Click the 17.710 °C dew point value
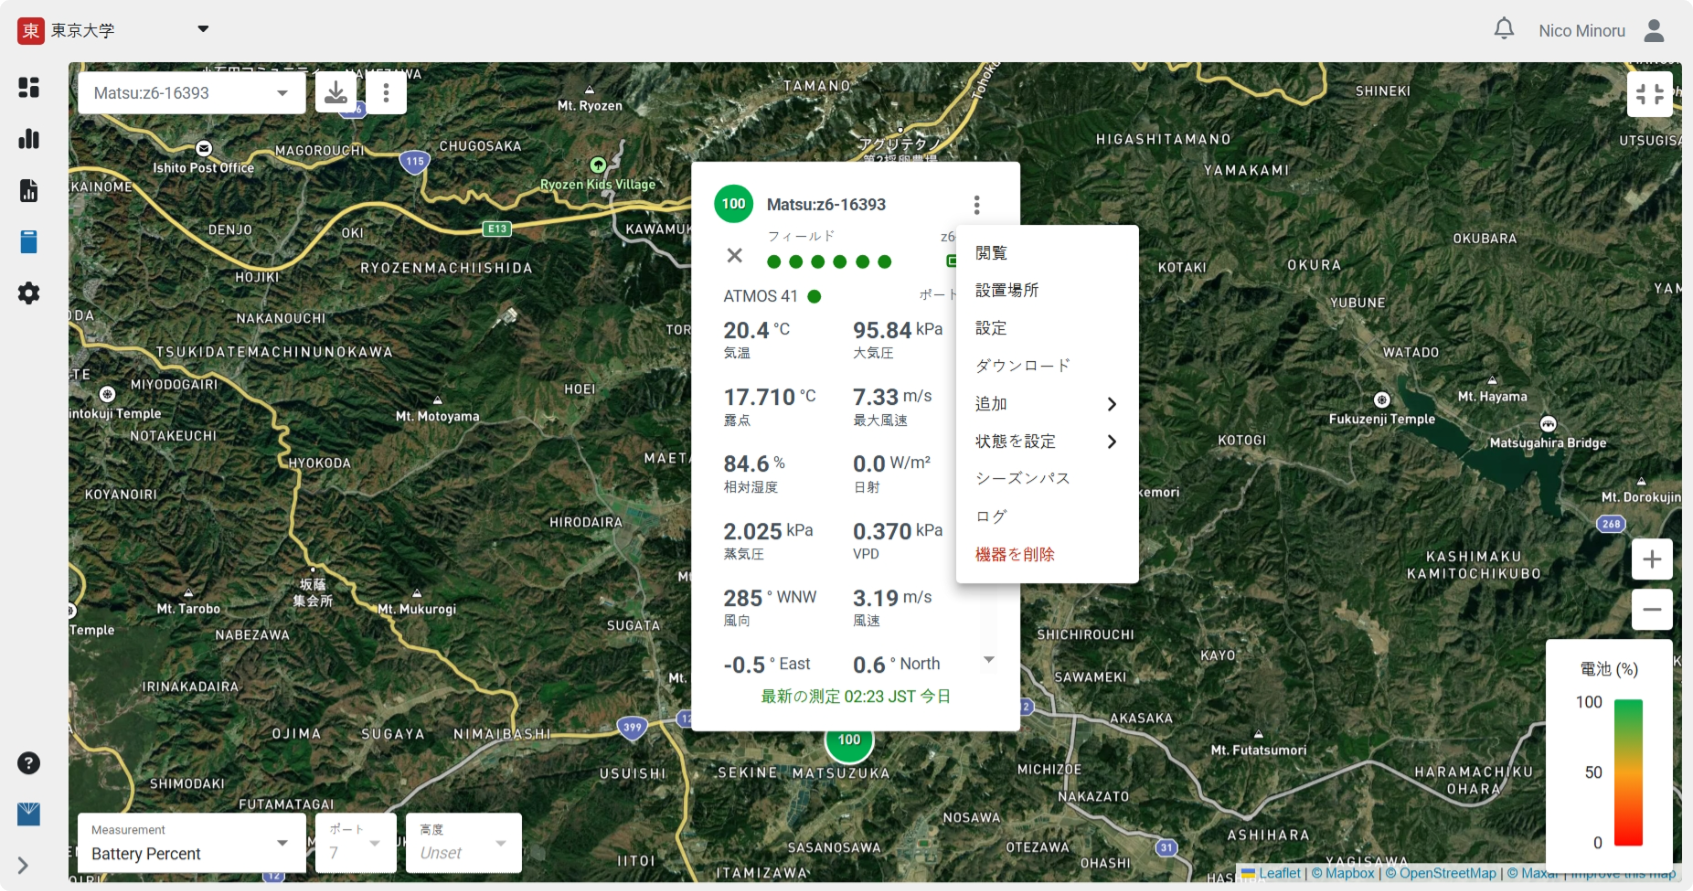Viewport: 1693px width, 891px height. point(770,397)
